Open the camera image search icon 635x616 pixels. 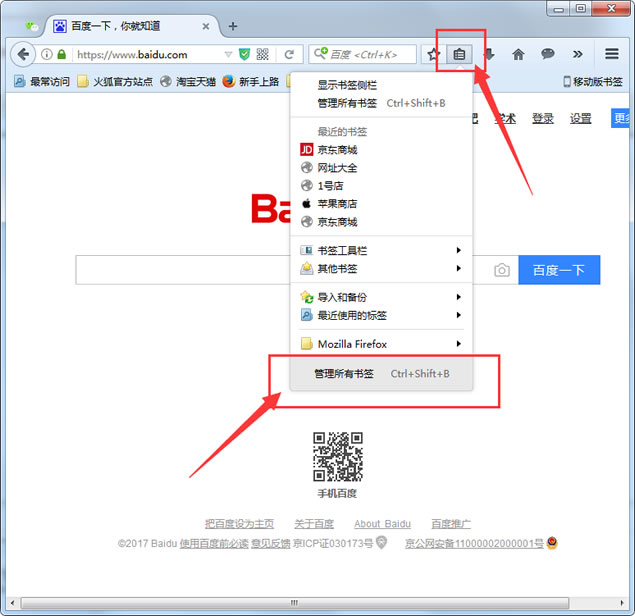click(x=502, y=270)
